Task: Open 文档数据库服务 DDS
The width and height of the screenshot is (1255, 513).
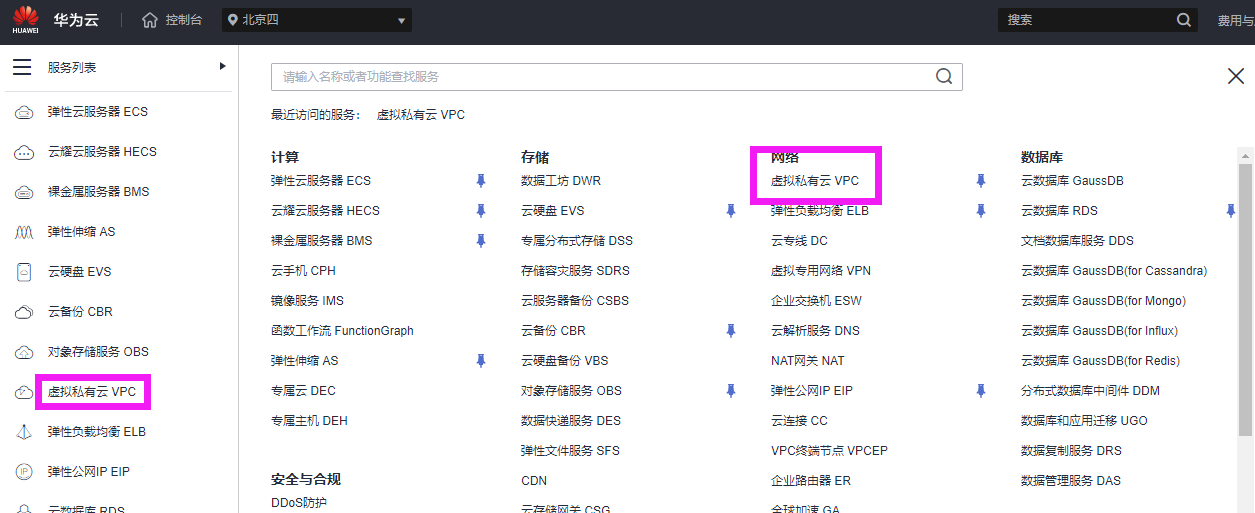Action: (x=1077, y=241)
